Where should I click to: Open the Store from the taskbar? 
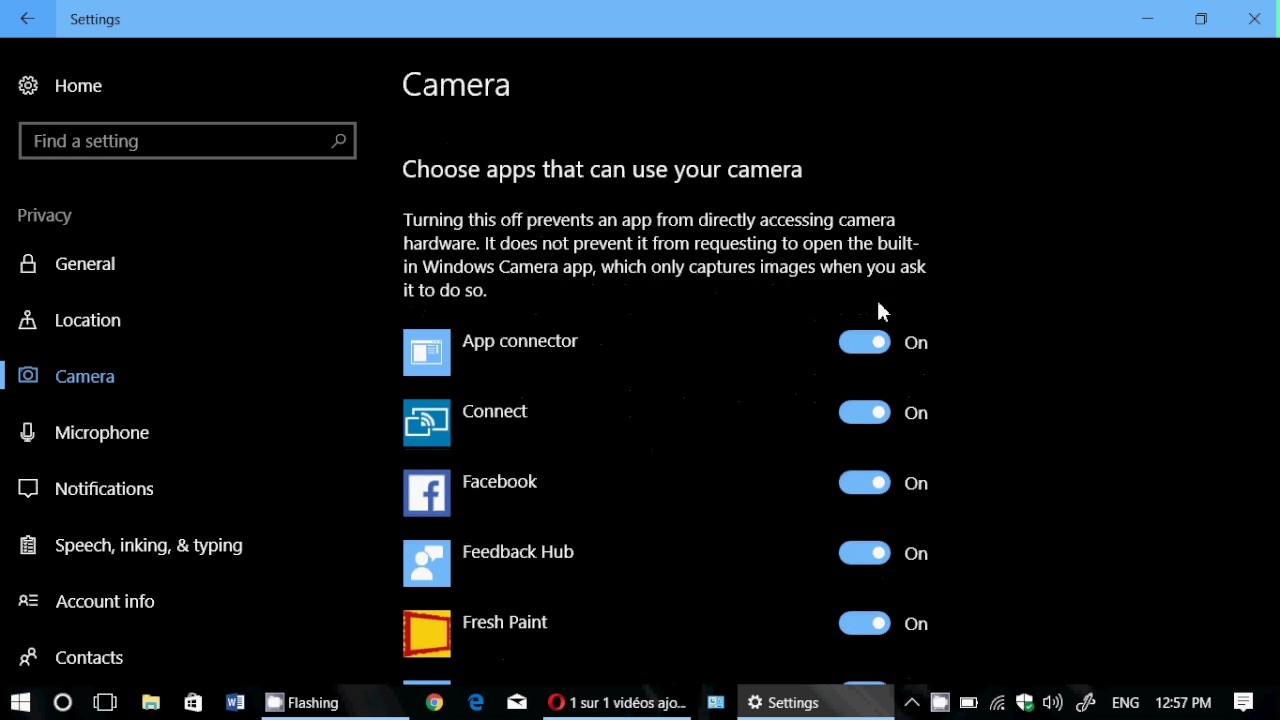193,702
